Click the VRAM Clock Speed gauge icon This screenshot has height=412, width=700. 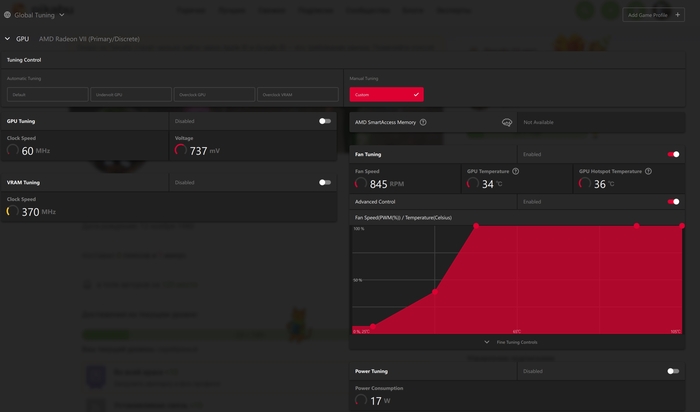[x=12, y=212]
